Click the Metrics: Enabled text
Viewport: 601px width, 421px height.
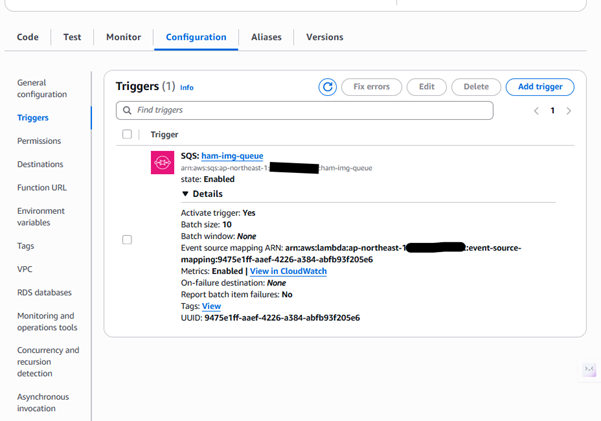212,271
